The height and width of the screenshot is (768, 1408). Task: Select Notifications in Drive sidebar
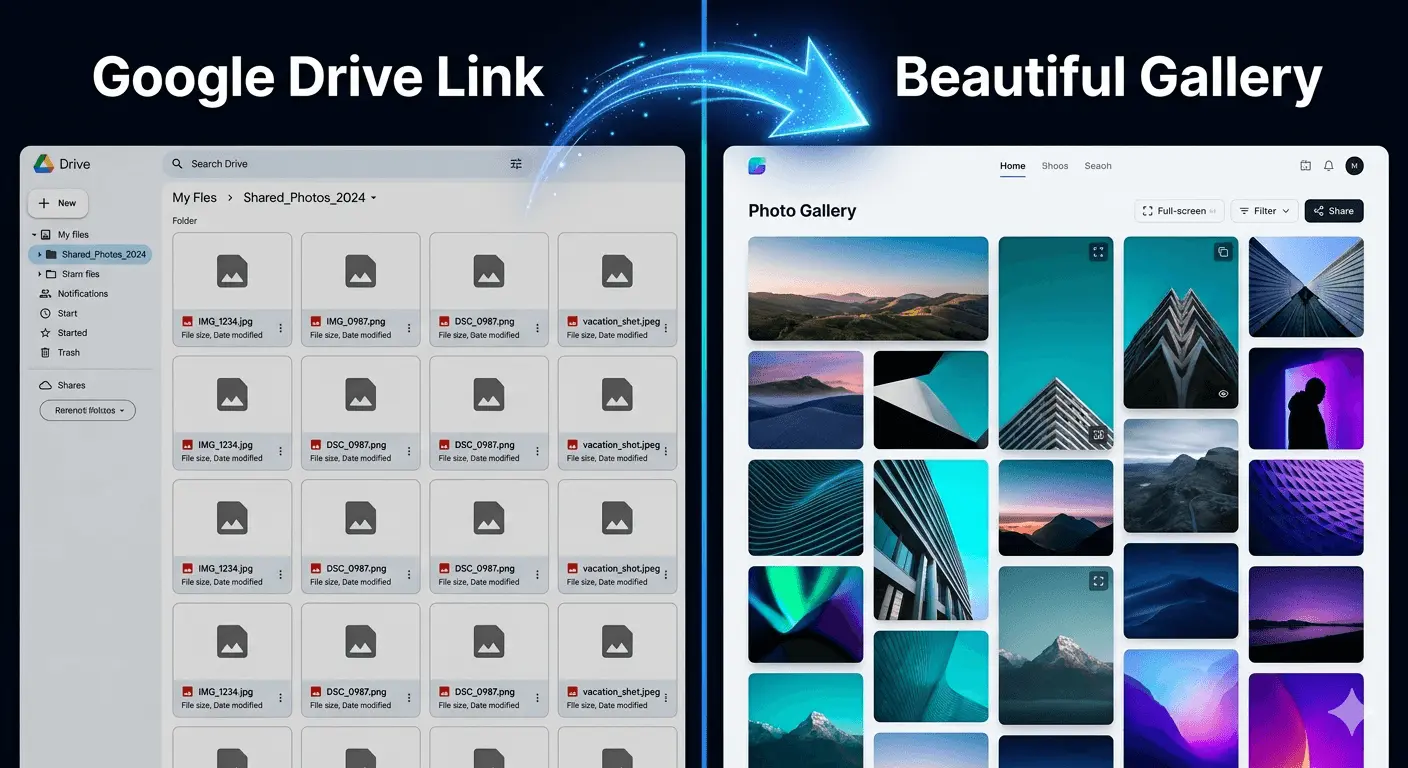[x=83, y=294]
